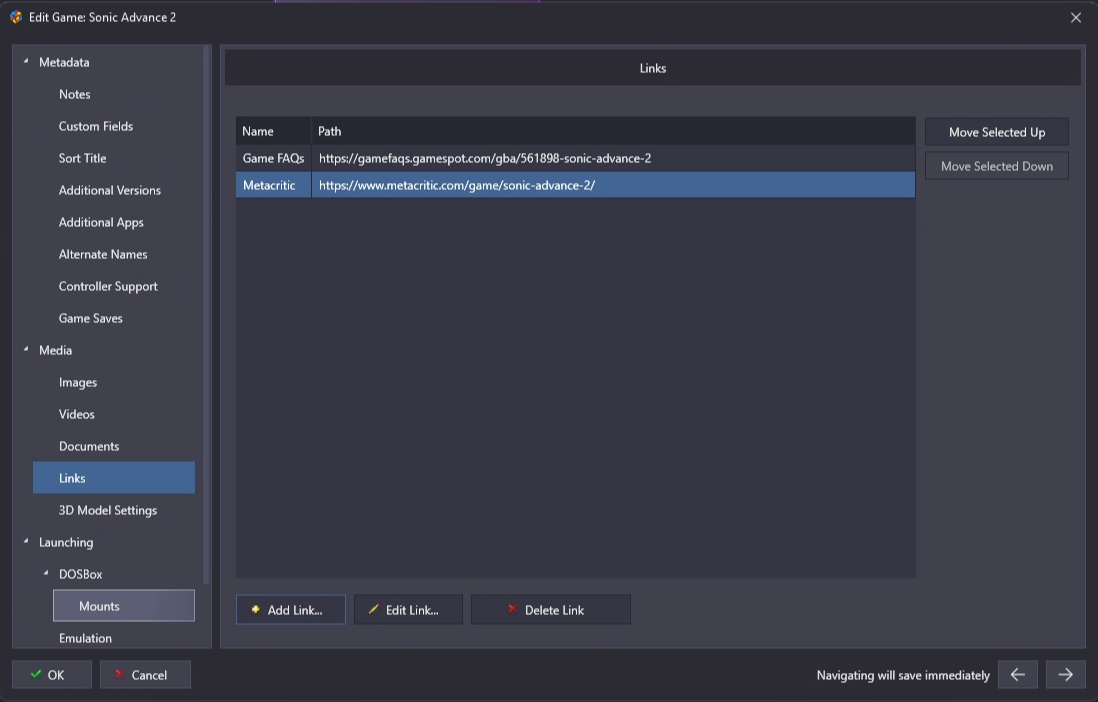This screenshot has height=702, width=1098.
Task: Open Additional Apps section
Action: tap(102, 222)
